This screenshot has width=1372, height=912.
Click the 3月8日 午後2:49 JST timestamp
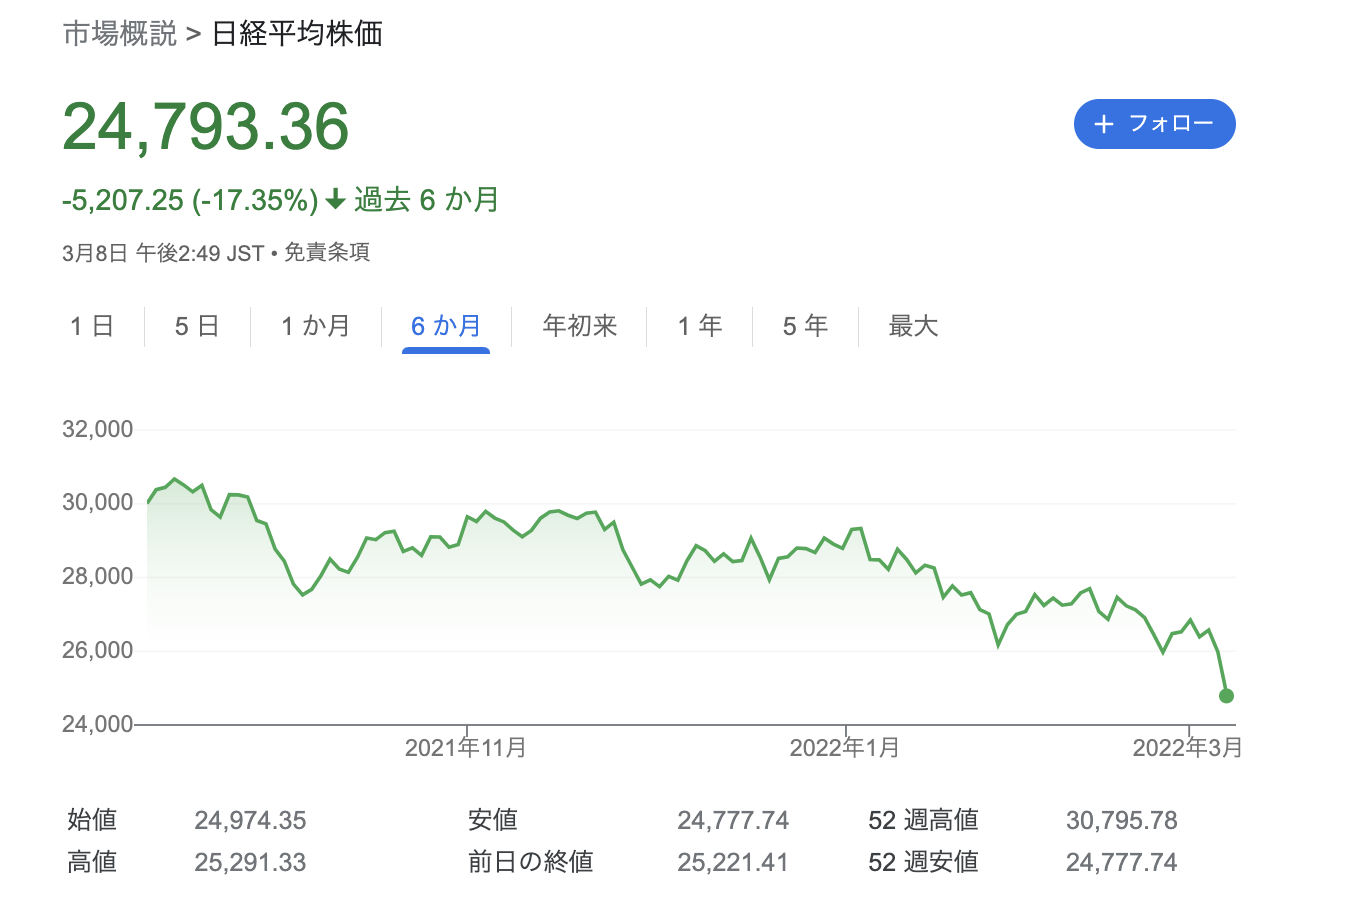click(163, 253)
